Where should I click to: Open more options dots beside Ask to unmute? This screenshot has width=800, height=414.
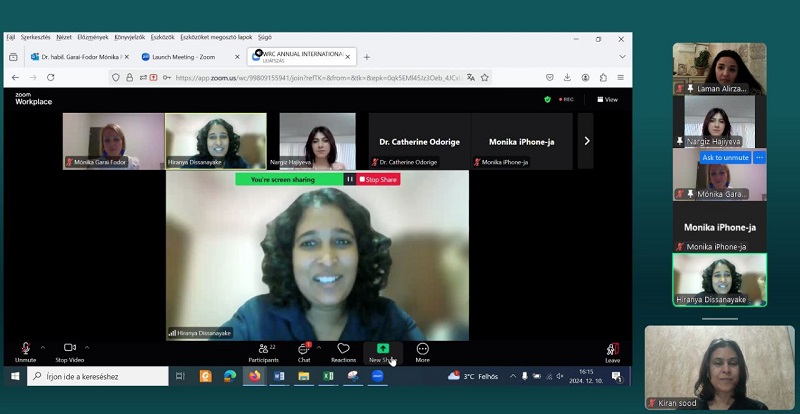(x=759, y=158)
